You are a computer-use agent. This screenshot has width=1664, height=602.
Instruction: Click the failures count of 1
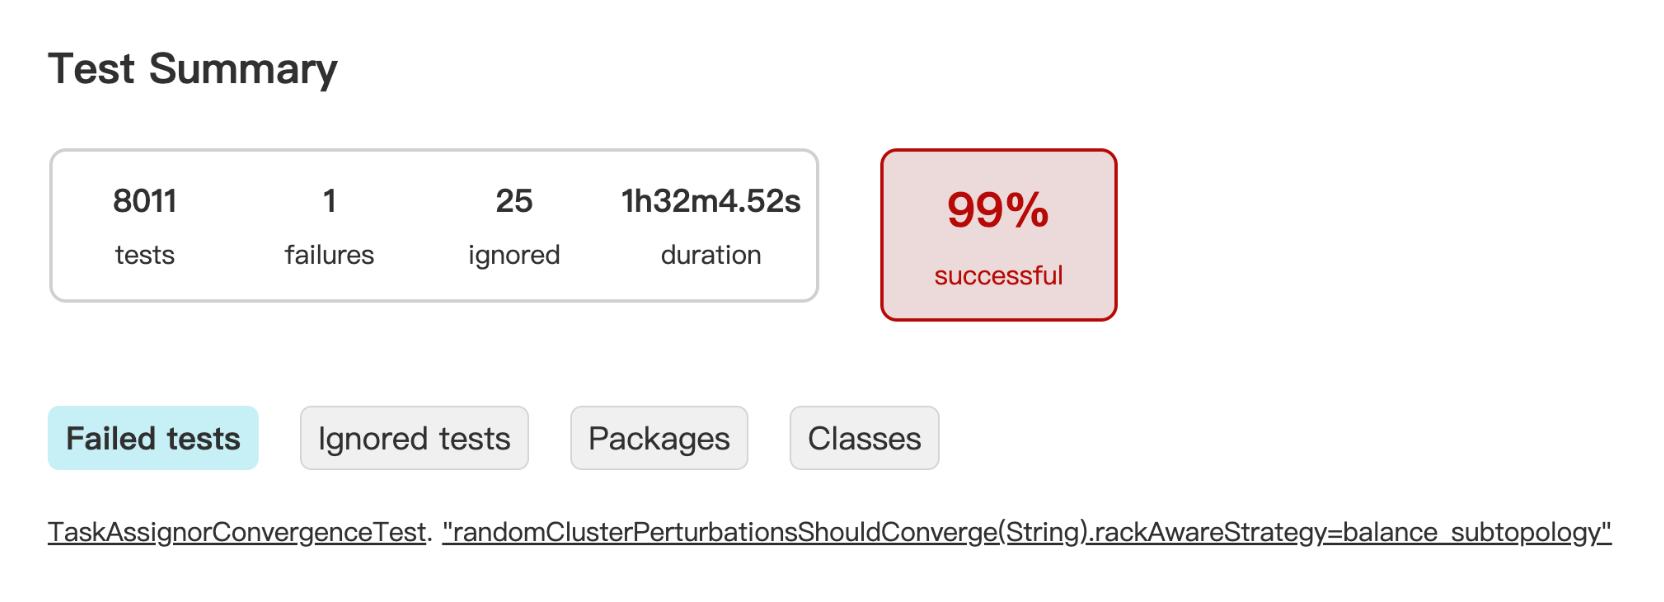[329, 201]
